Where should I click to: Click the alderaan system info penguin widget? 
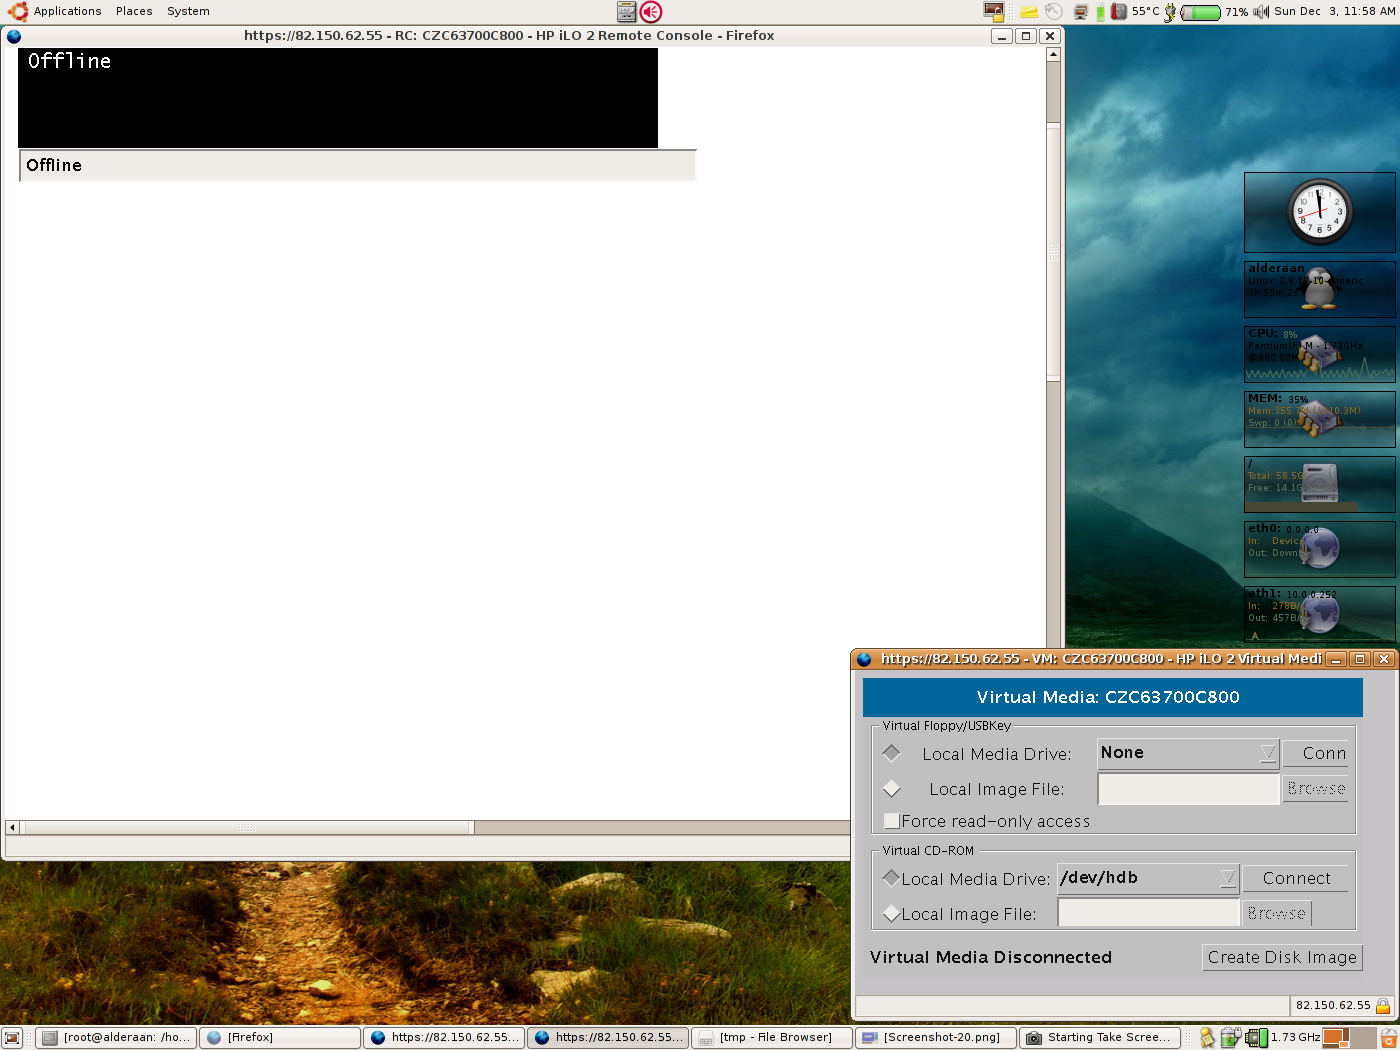coord(1319,289)
